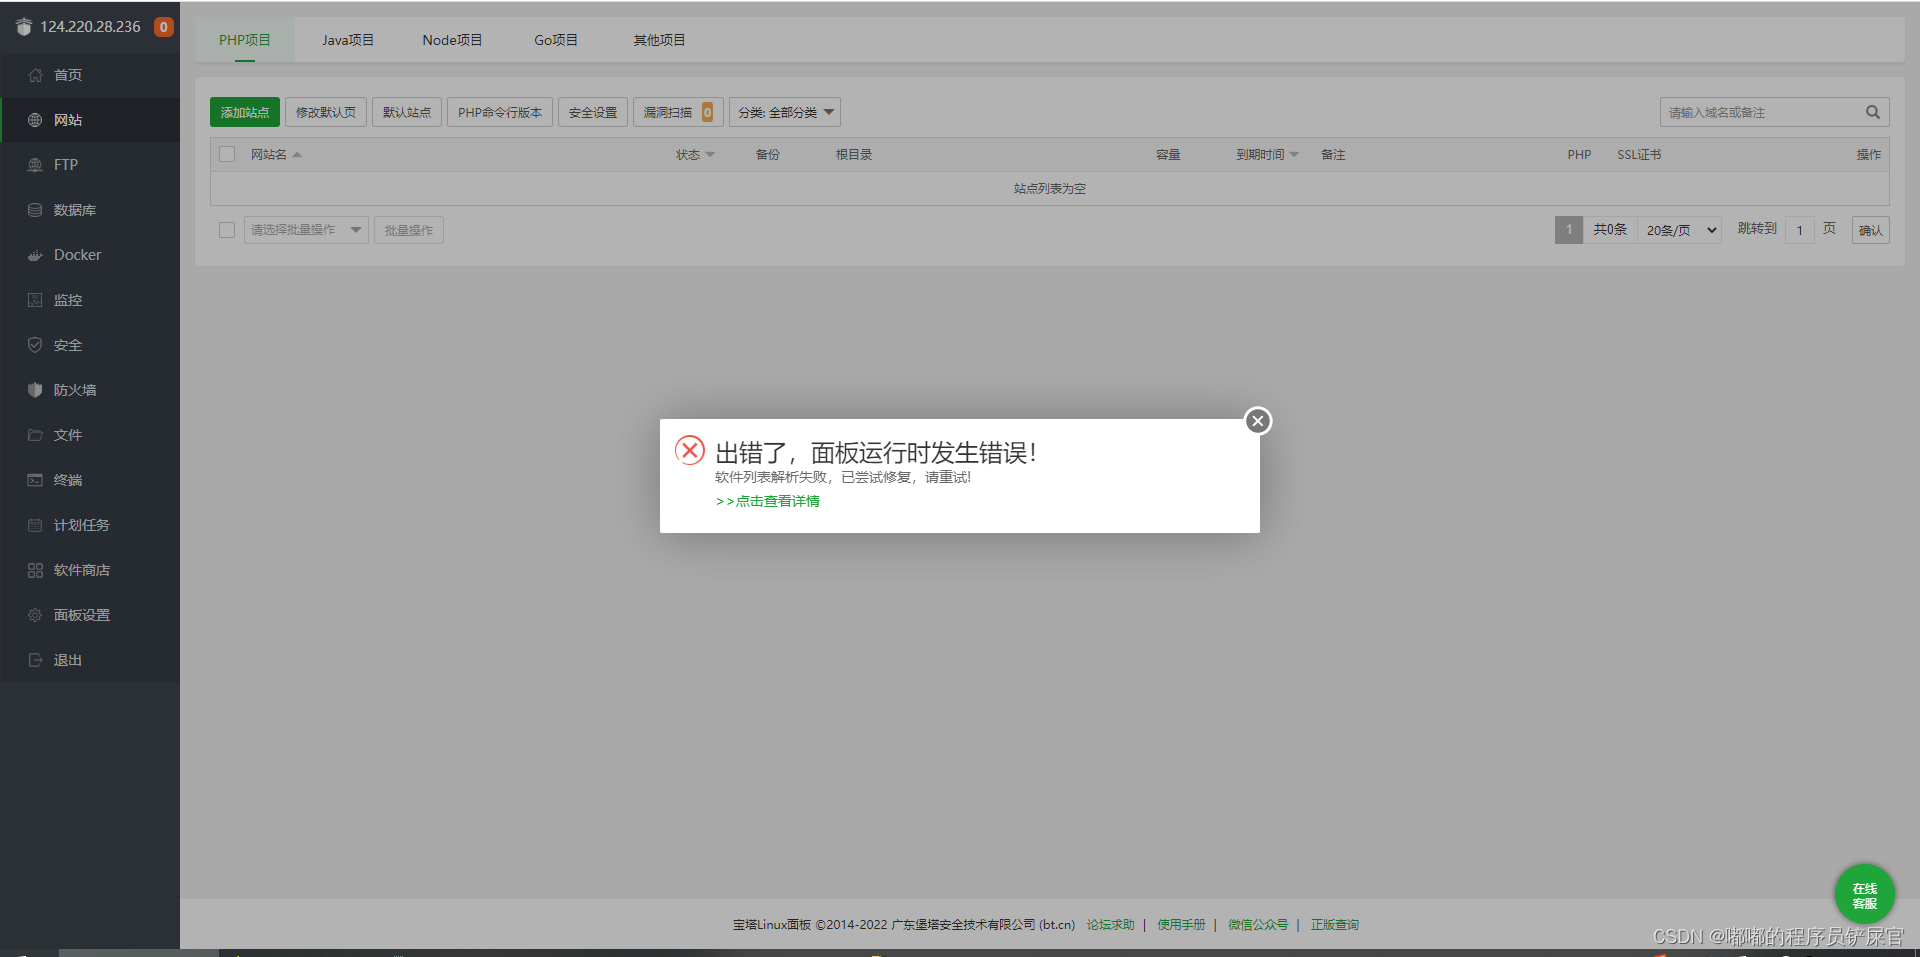Open the 文件 folder icon
The height and width of the screenshot is (957, 1920).
click(35, 435)
